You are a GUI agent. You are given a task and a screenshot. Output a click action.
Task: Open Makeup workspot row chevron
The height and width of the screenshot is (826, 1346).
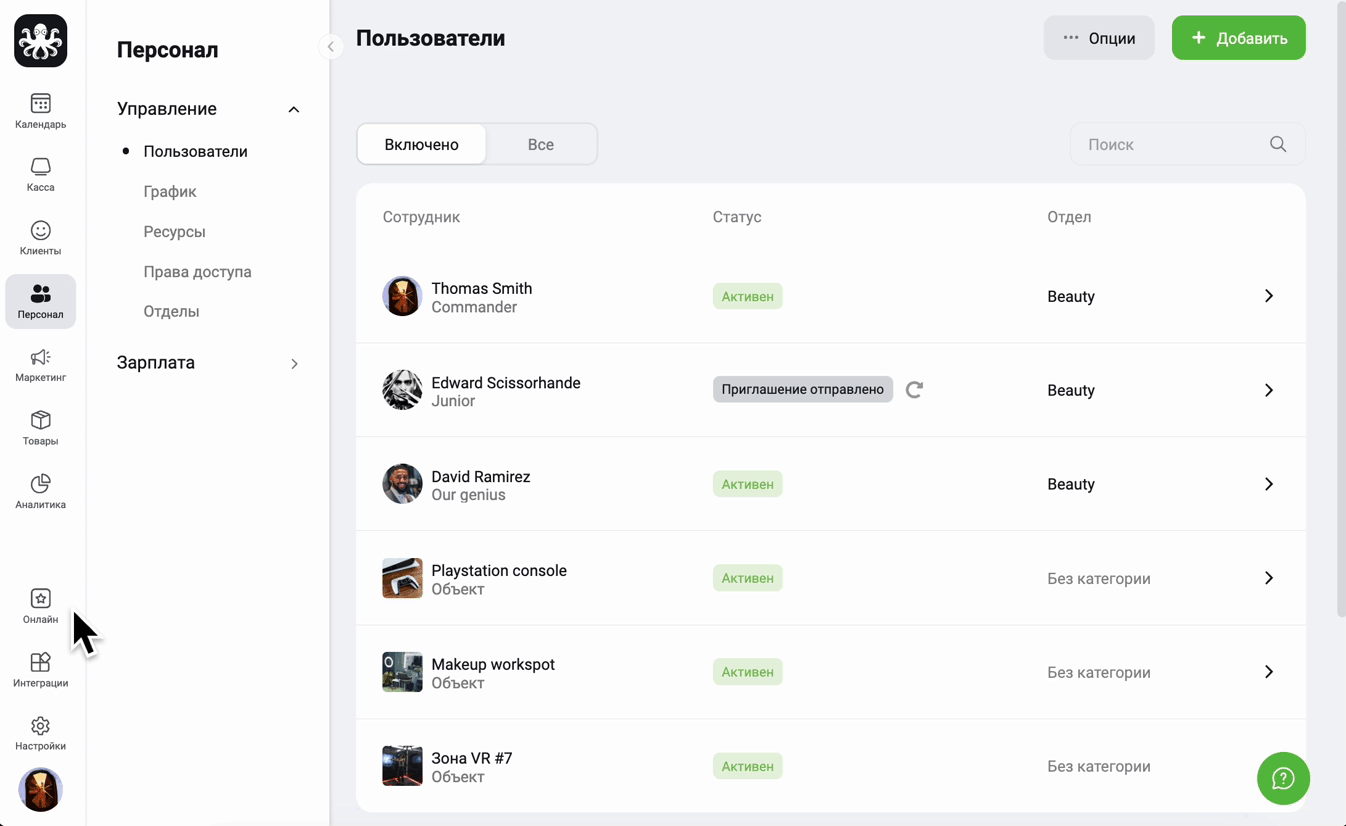1269,672
